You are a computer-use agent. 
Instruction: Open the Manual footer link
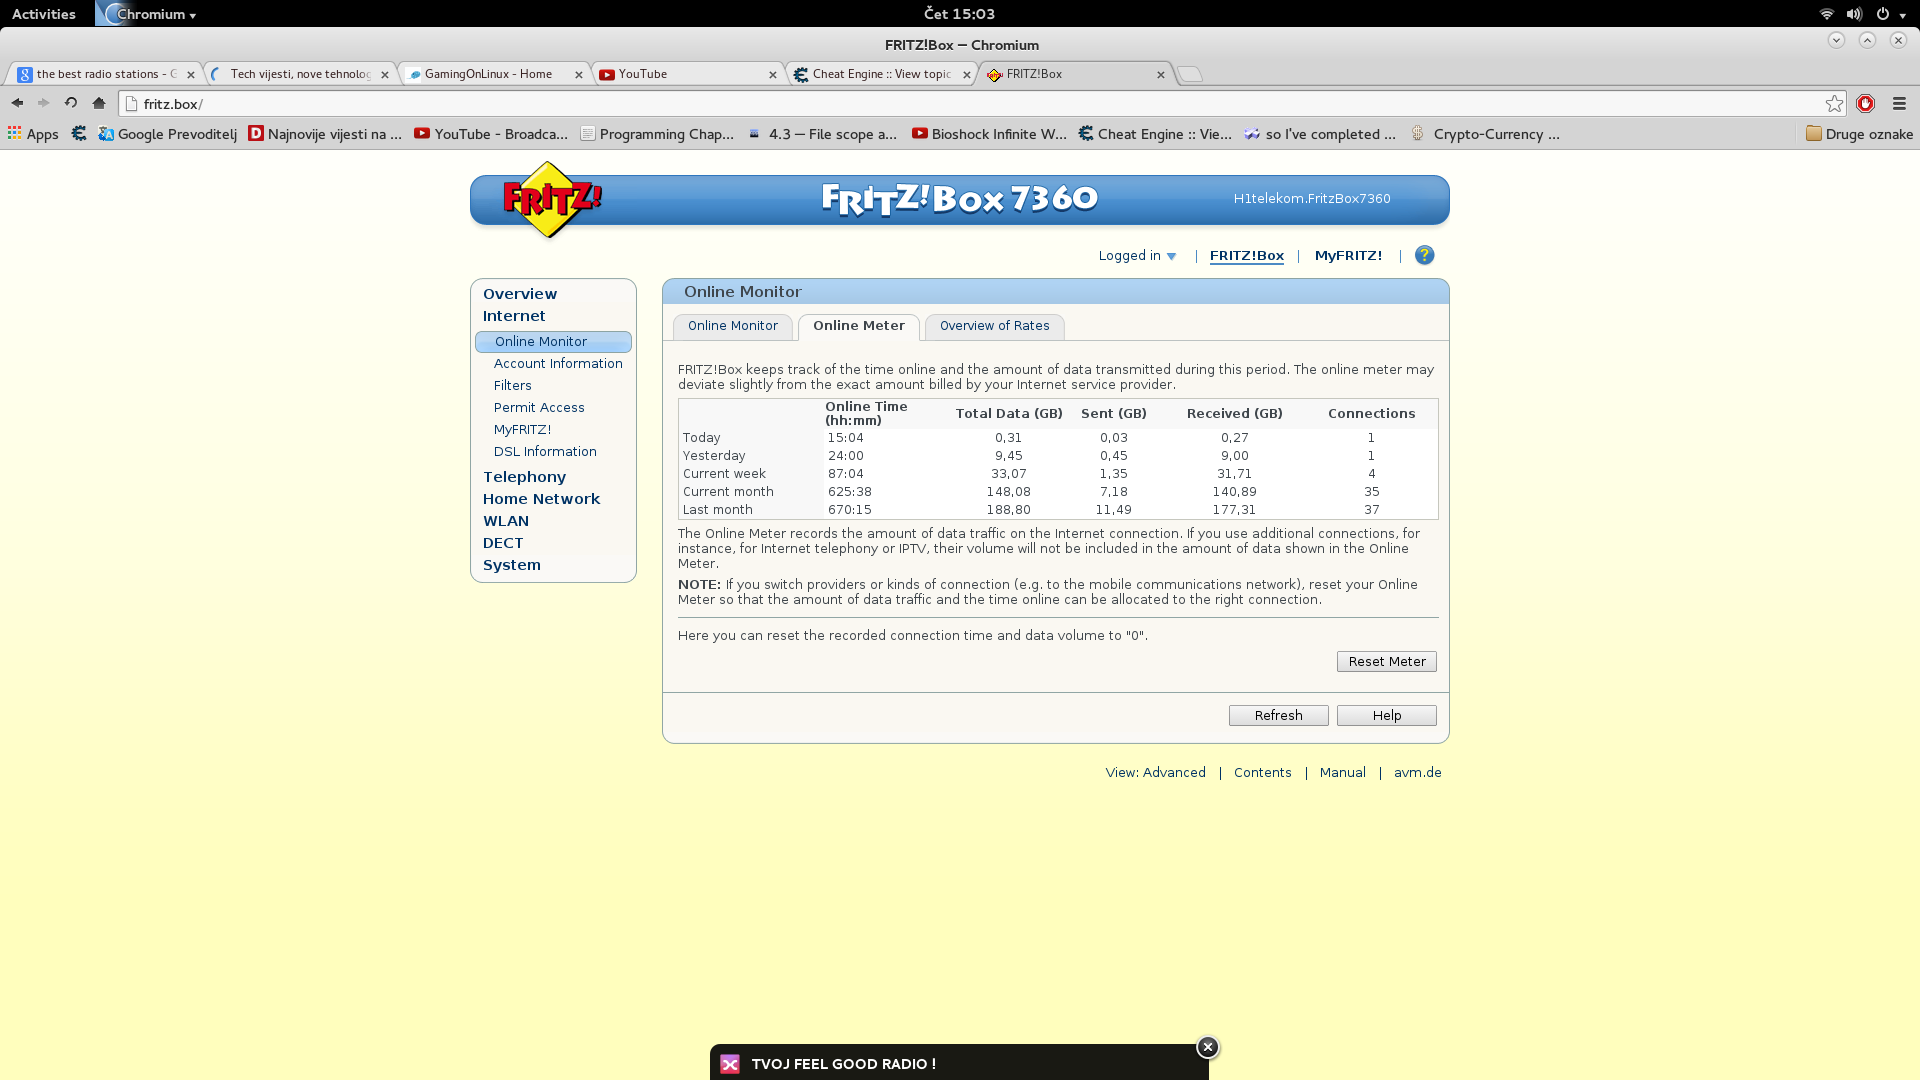coord(1343,773)
